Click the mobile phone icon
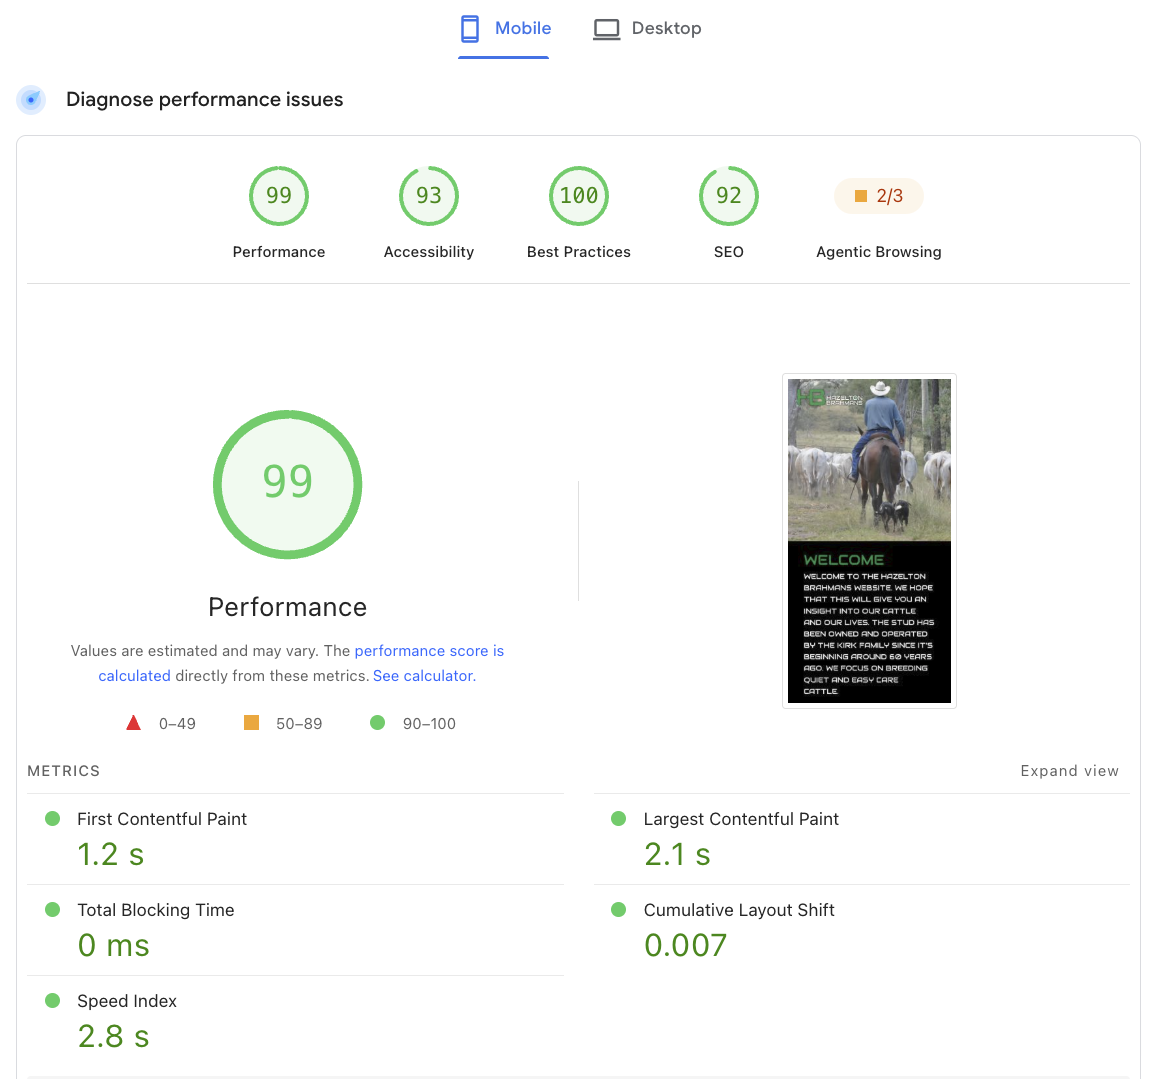The width and height of the screenshot is (1163, 1079). pos(470,29)
